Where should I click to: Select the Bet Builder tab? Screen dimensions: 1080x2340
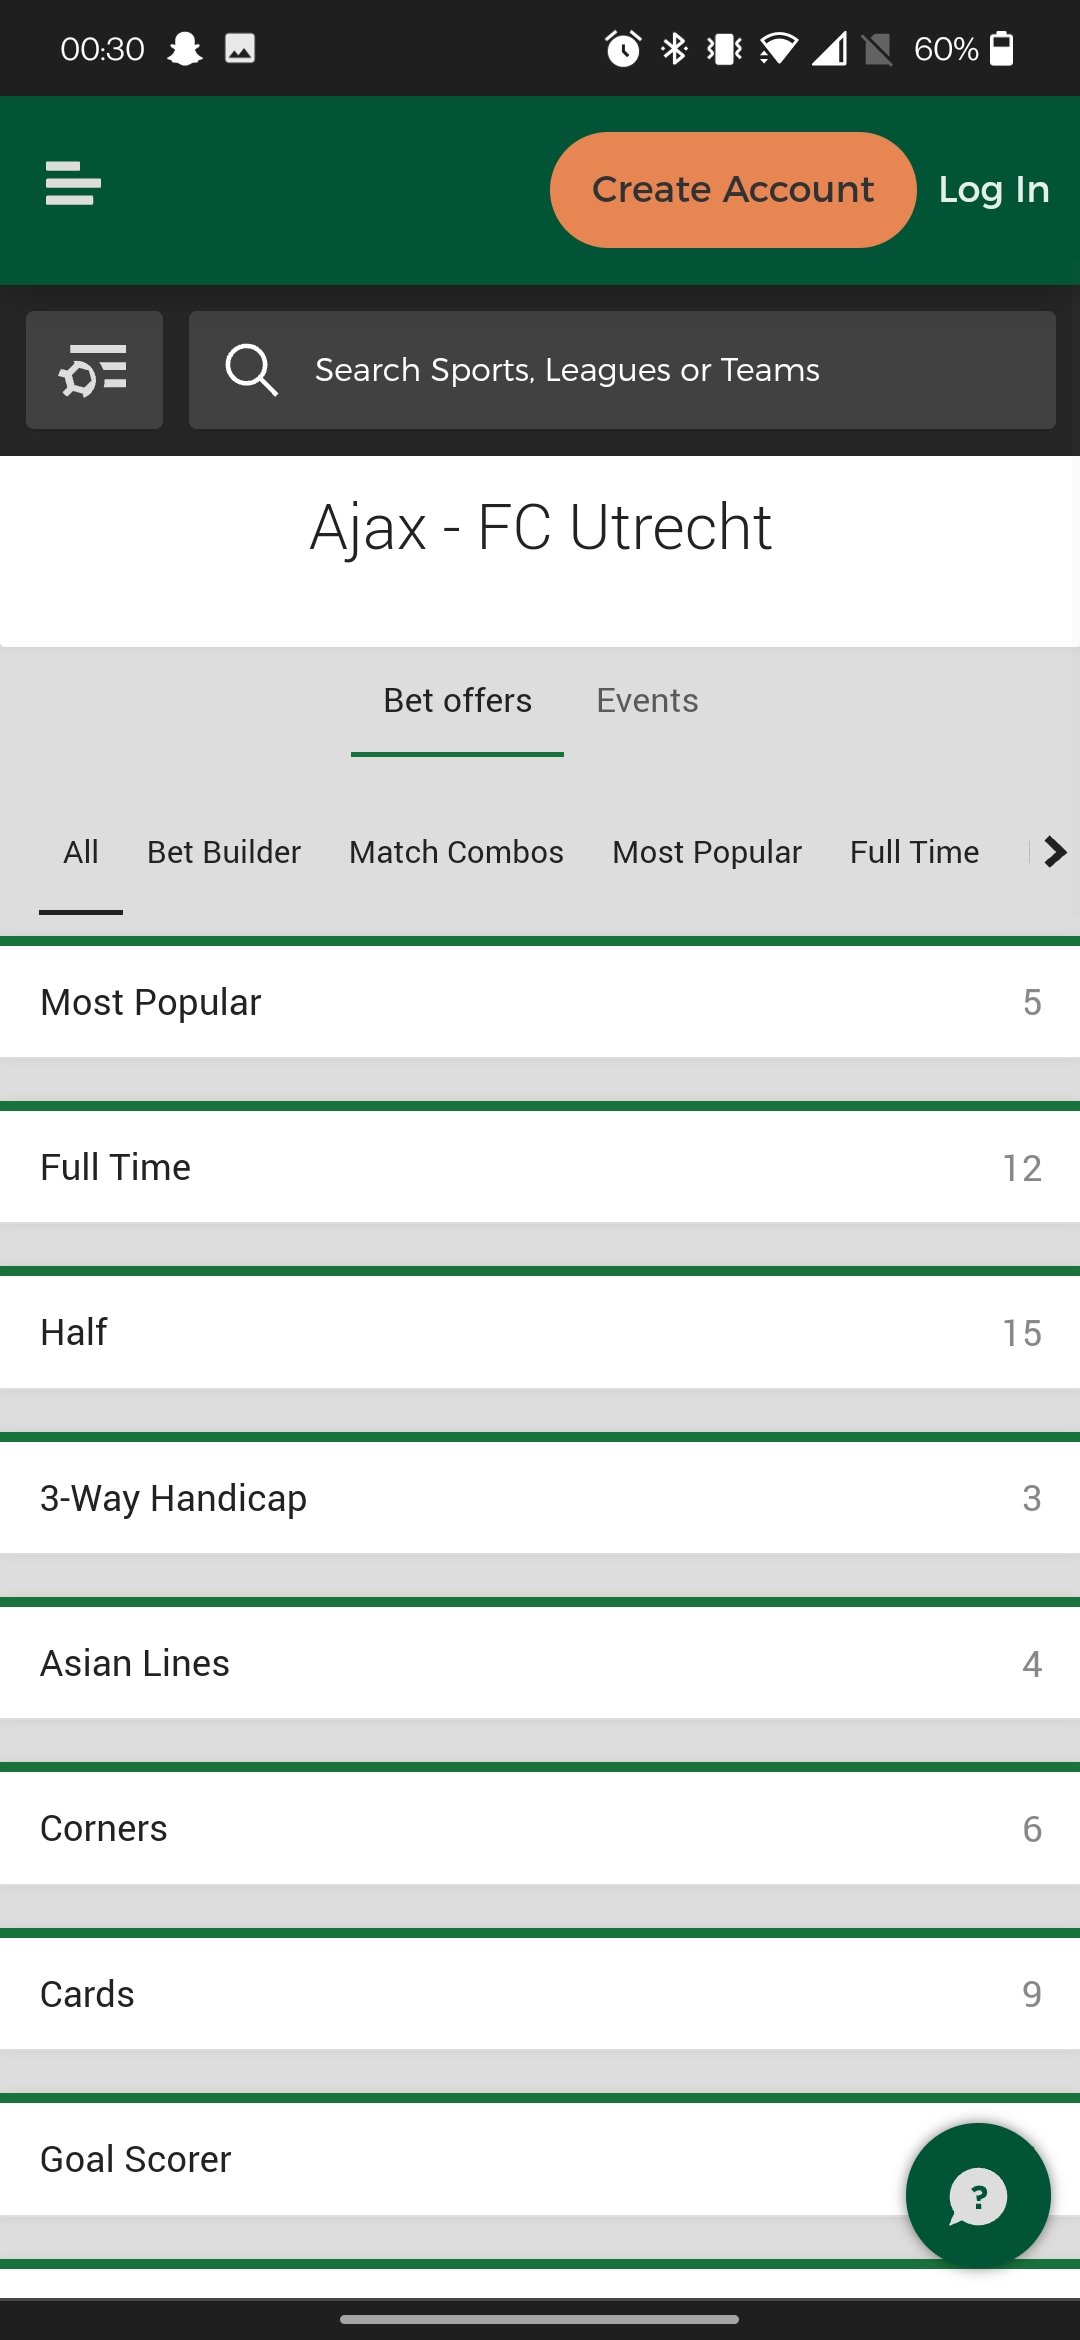224,852
